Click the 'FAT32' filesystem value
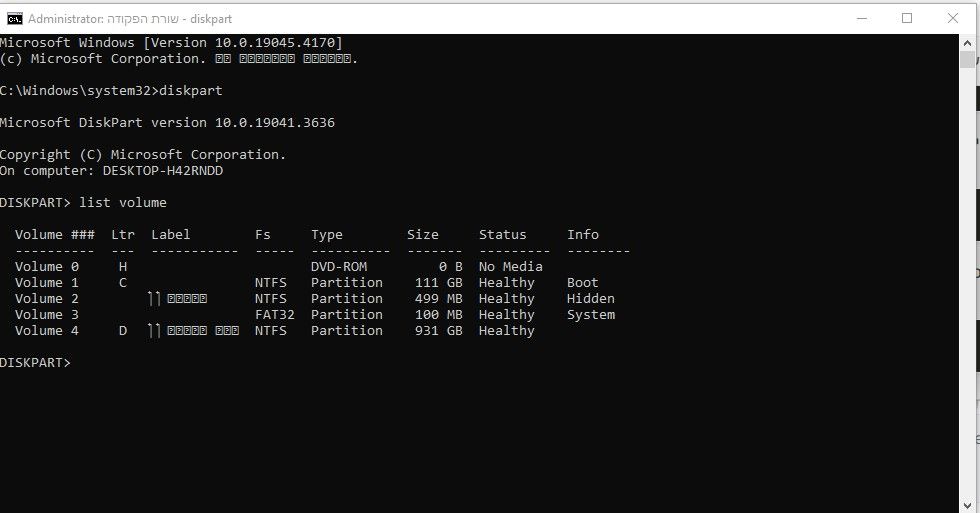Image resolution: width=980 pixels, height=513 pixels. pos(275,314)
